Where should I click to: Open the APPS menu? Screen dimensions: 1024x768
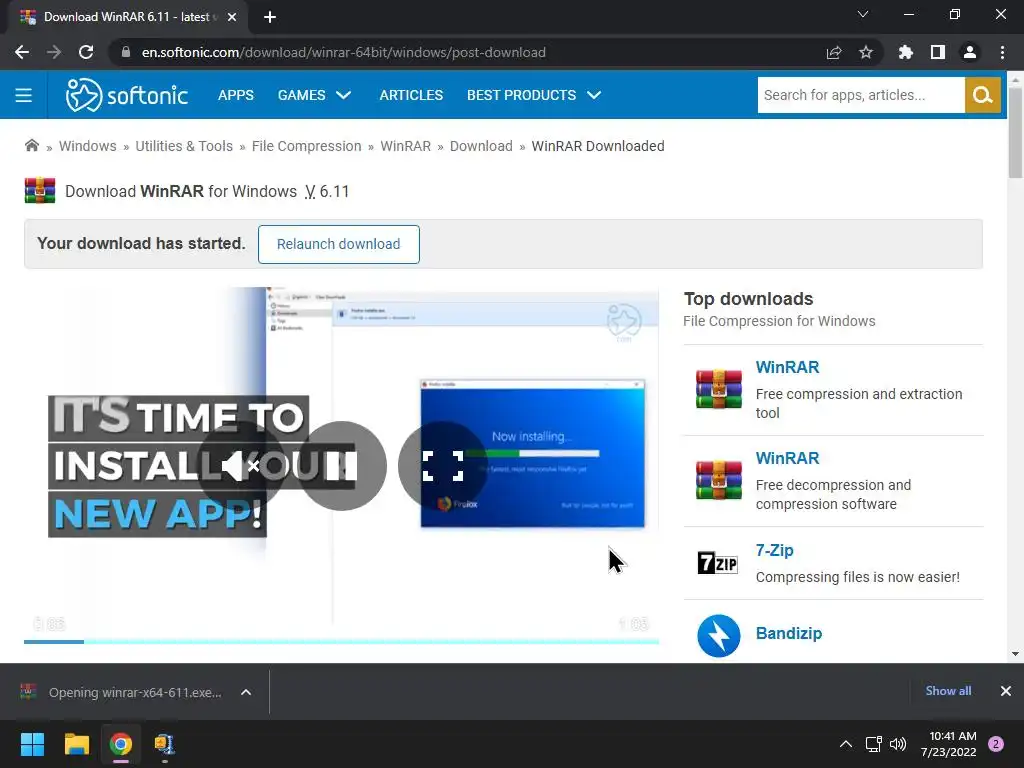pos(236,95)
